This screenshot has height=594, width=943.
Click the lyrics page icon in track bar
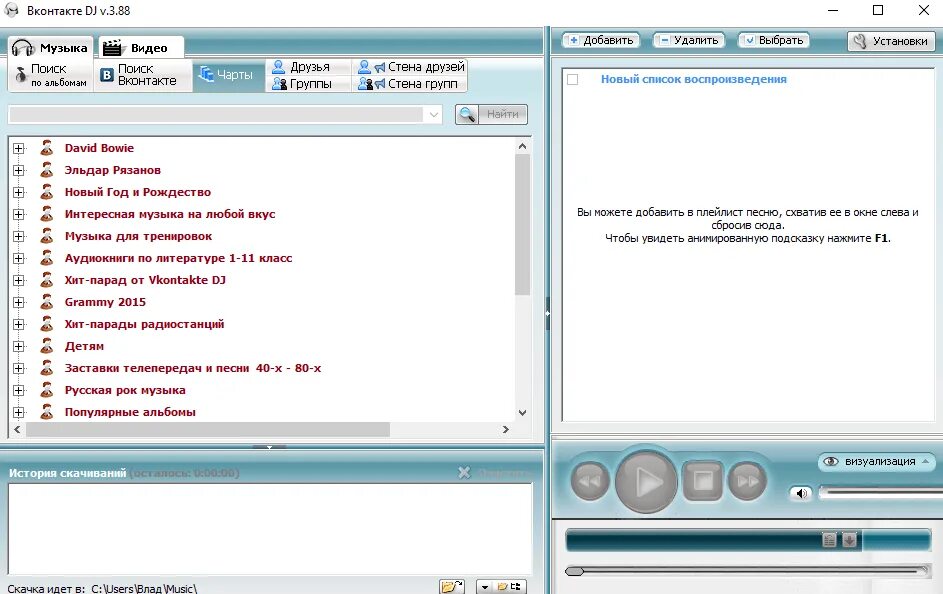pos(829,540)
